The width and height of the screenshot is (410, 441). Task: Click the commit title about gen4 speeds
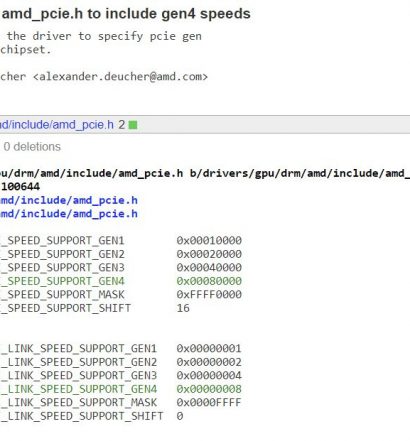coord(126,14)
